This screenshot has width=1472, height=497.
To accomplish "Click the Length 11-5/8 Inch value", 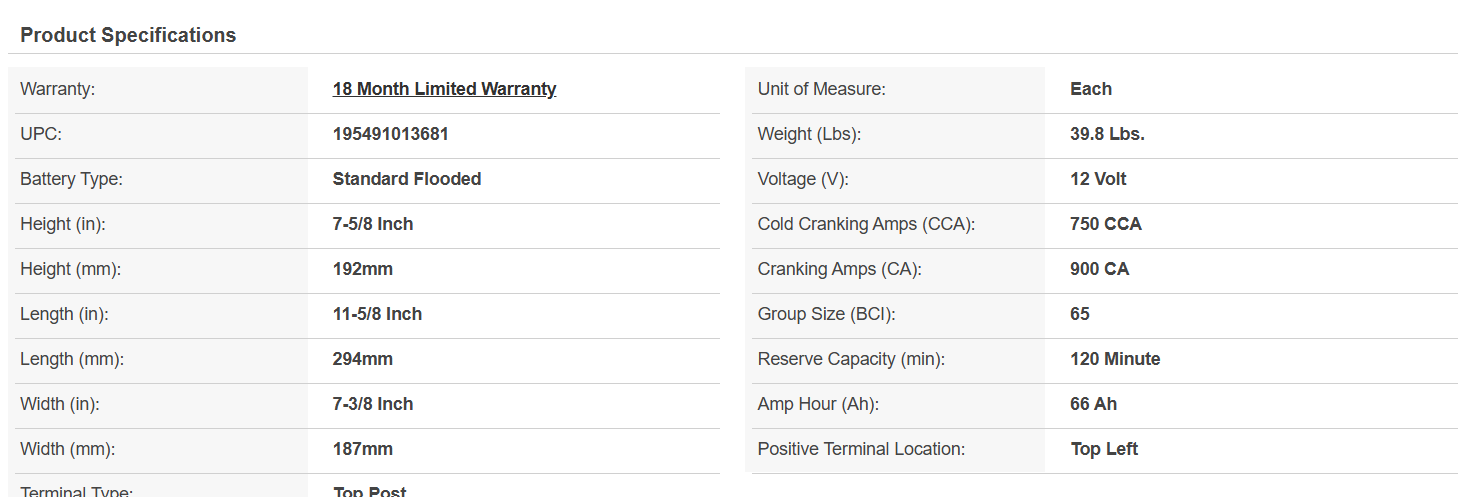I will [377, 314].
